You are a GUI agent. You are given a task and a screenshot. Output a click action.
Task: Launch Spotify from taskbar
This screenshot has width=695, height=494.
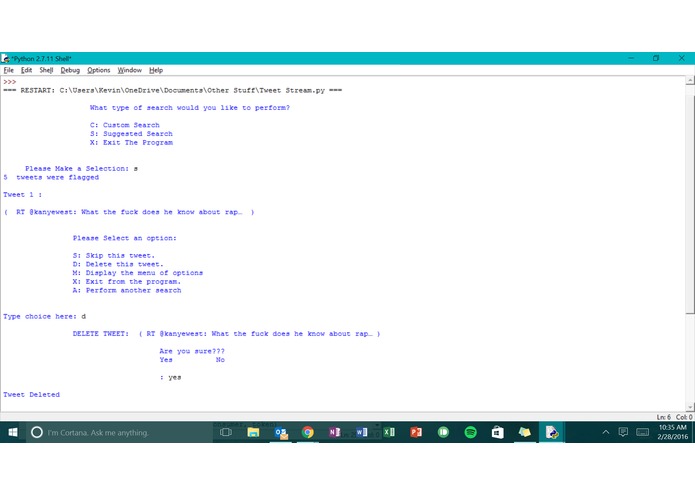pyautogui.click(x=471, y=432)
